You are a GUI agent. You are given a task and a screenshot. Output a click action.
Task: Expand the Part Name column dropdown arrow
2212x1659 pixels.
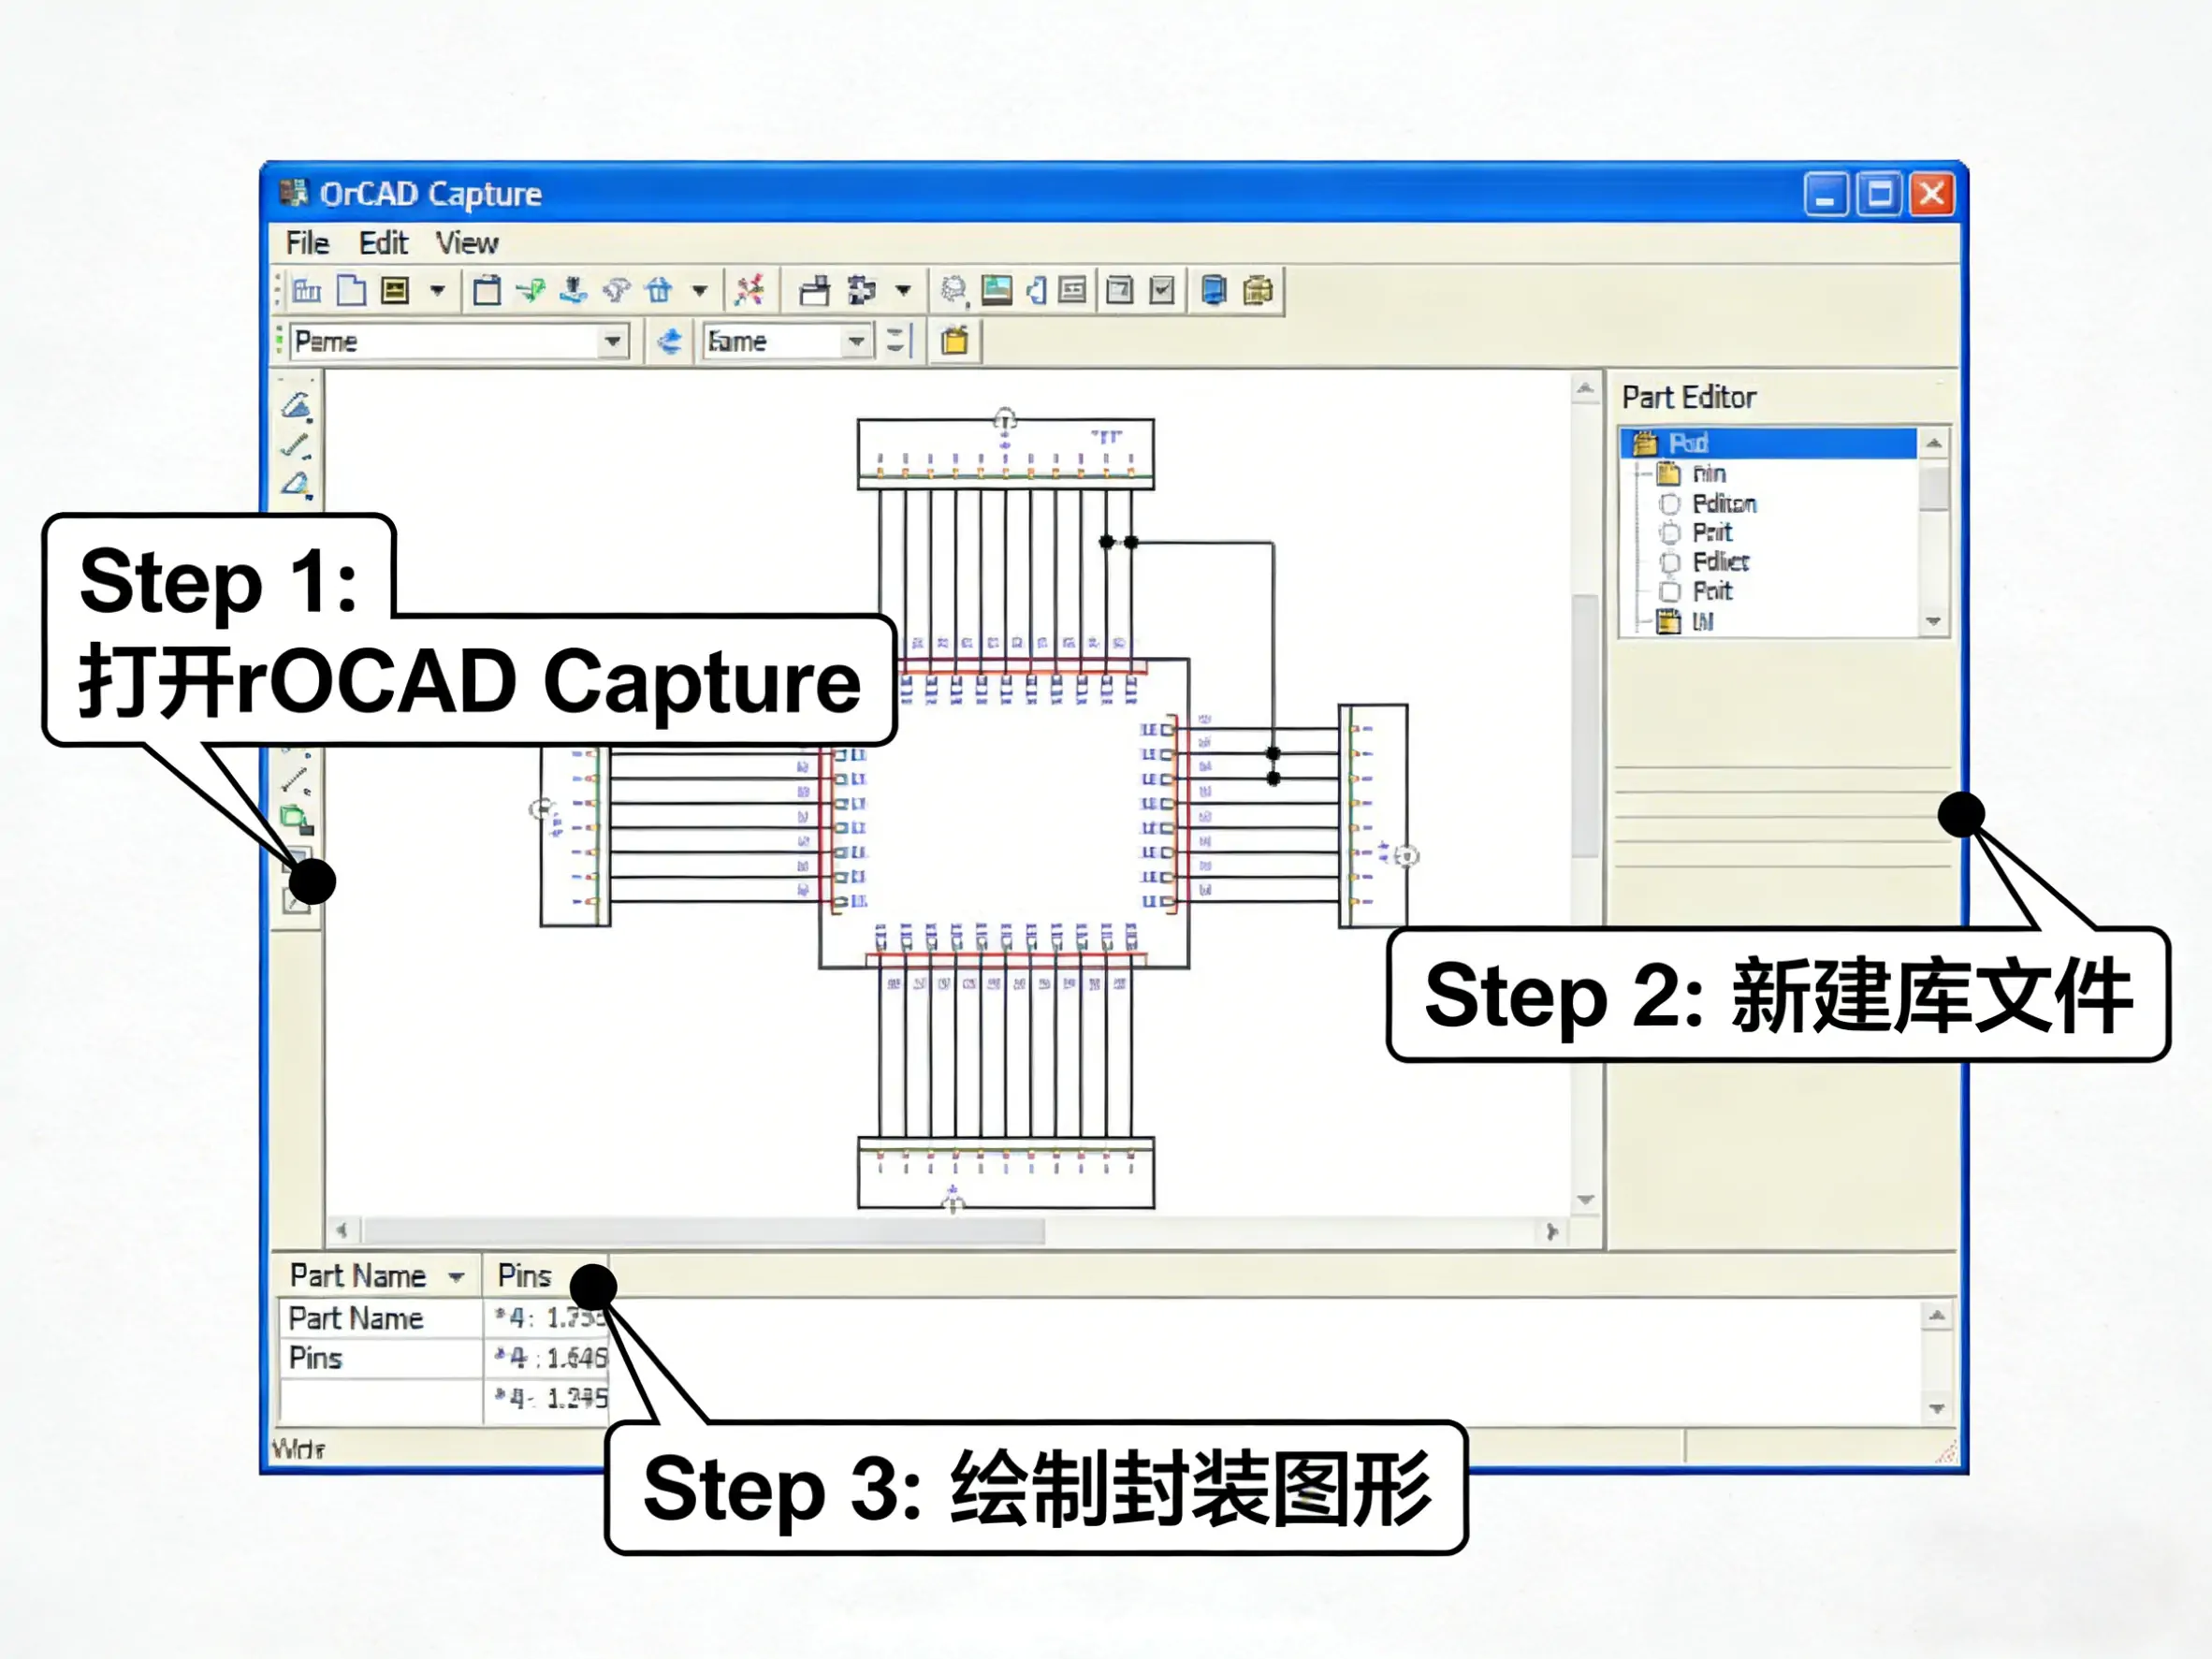(x=456, y=1277)
